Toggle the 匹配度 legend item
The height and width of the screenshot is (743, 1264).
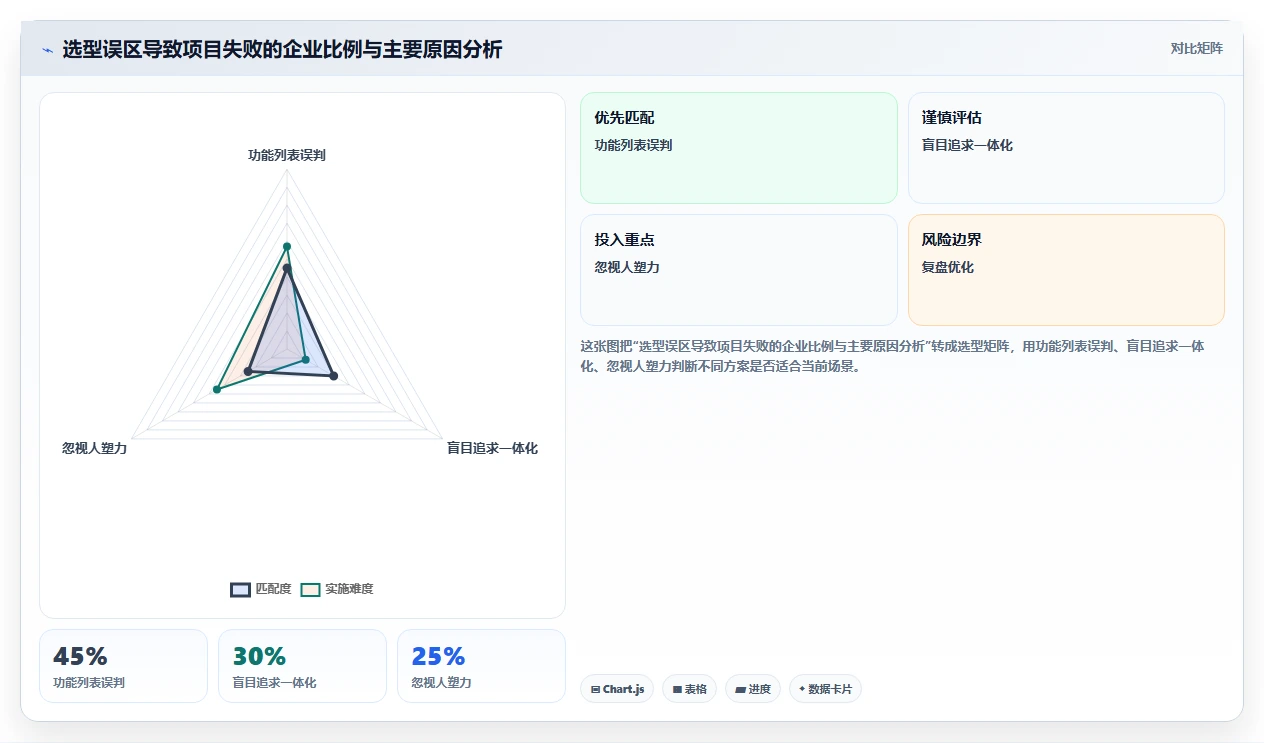(261, 589)
